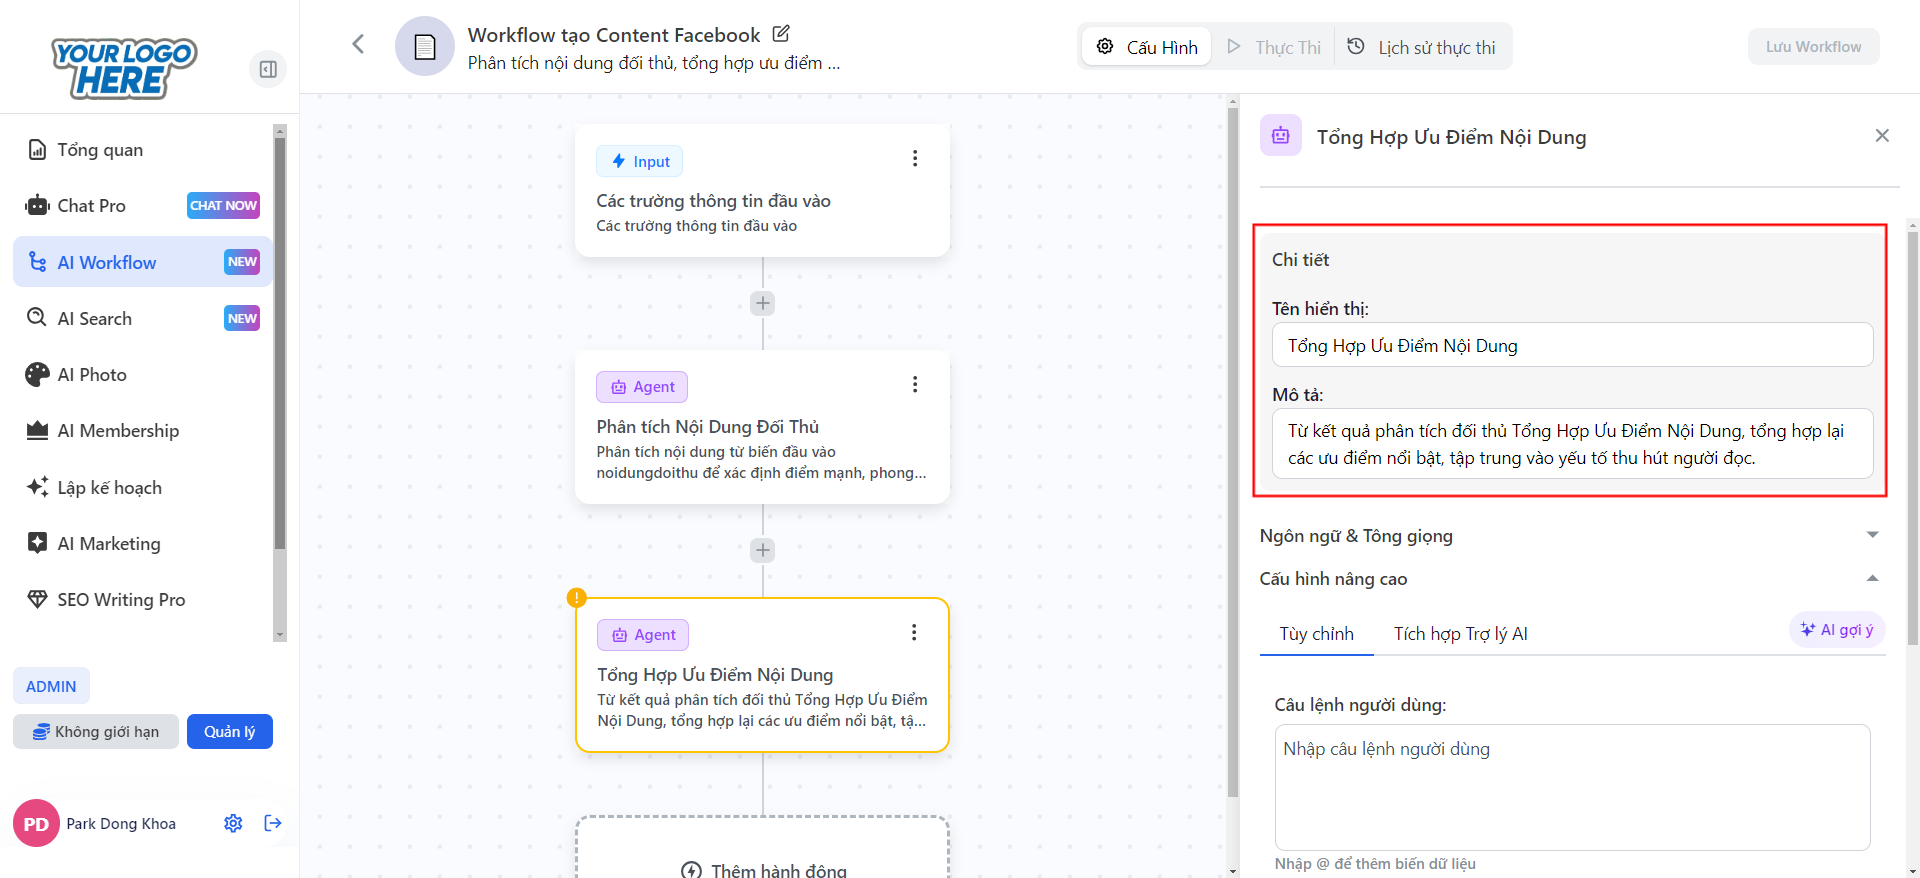
Task: Open user settings gear icon
Action: 233,823
